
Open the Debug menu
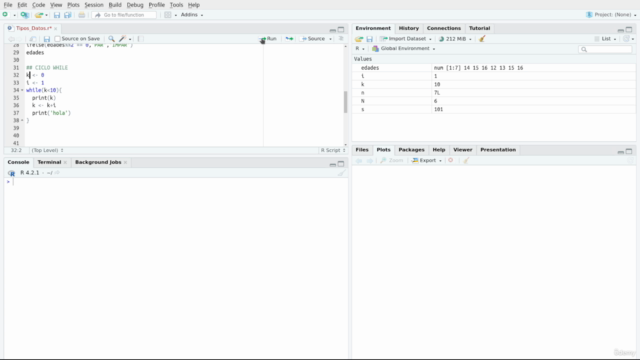coord(135,5)
